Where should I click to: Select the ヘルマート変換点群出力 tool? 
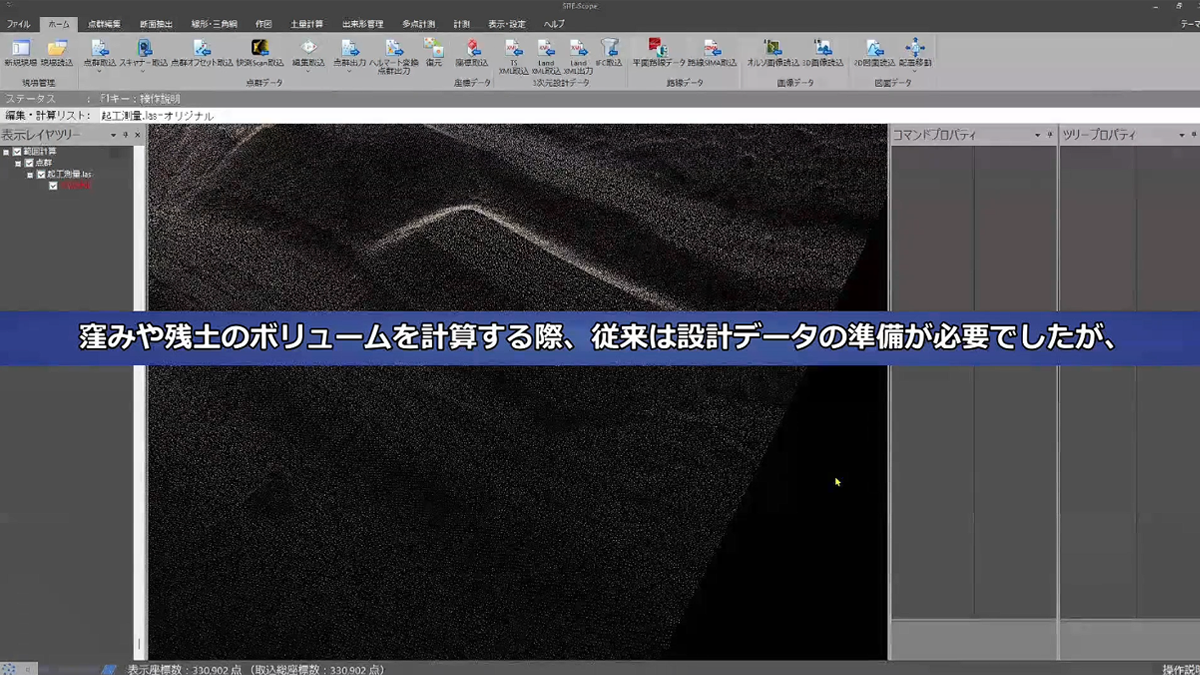tap(394, 48)
